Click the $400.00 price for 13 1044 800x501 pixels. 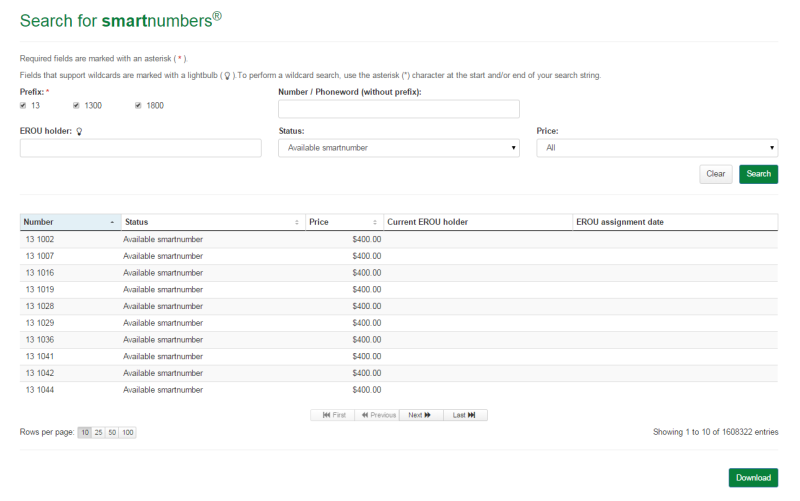coord(366,390)
